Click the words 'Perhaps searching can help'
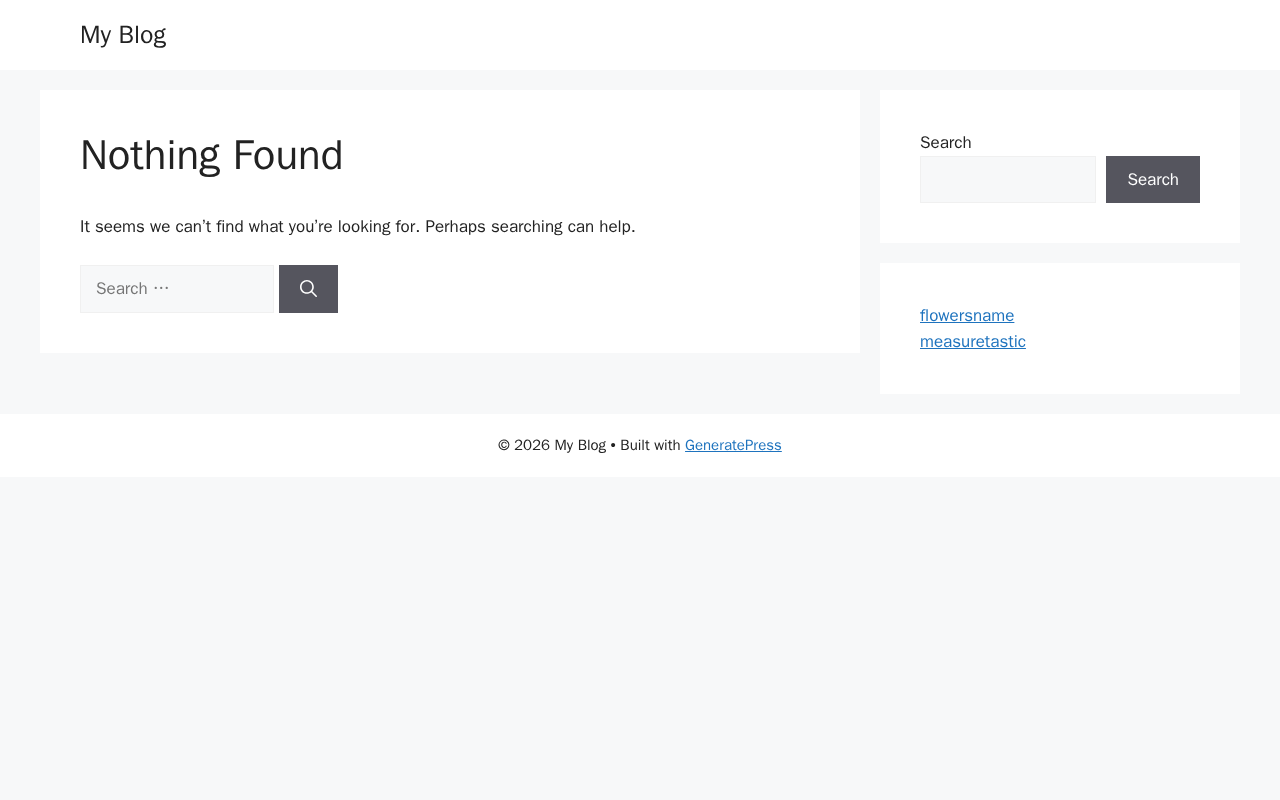The width and height of the screenshot is (1280, 800). 528,227
